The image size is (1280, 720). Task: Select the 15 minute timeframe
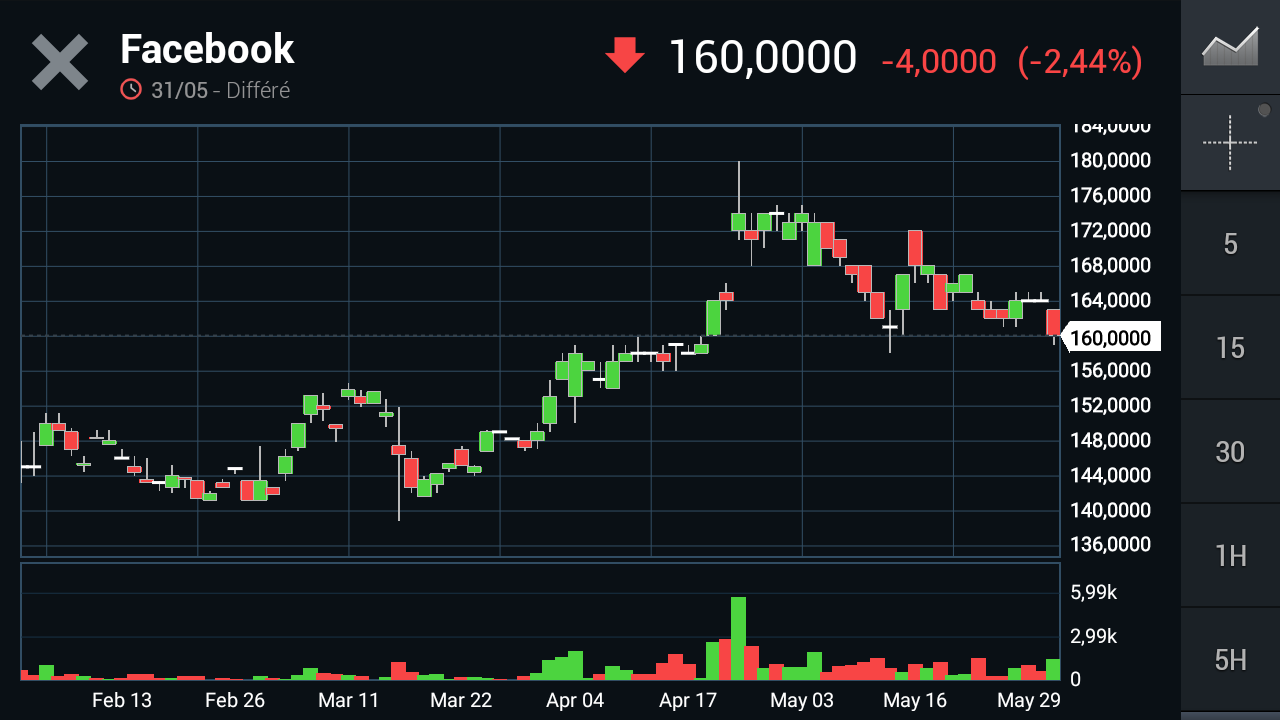(x=1230, y=348)
